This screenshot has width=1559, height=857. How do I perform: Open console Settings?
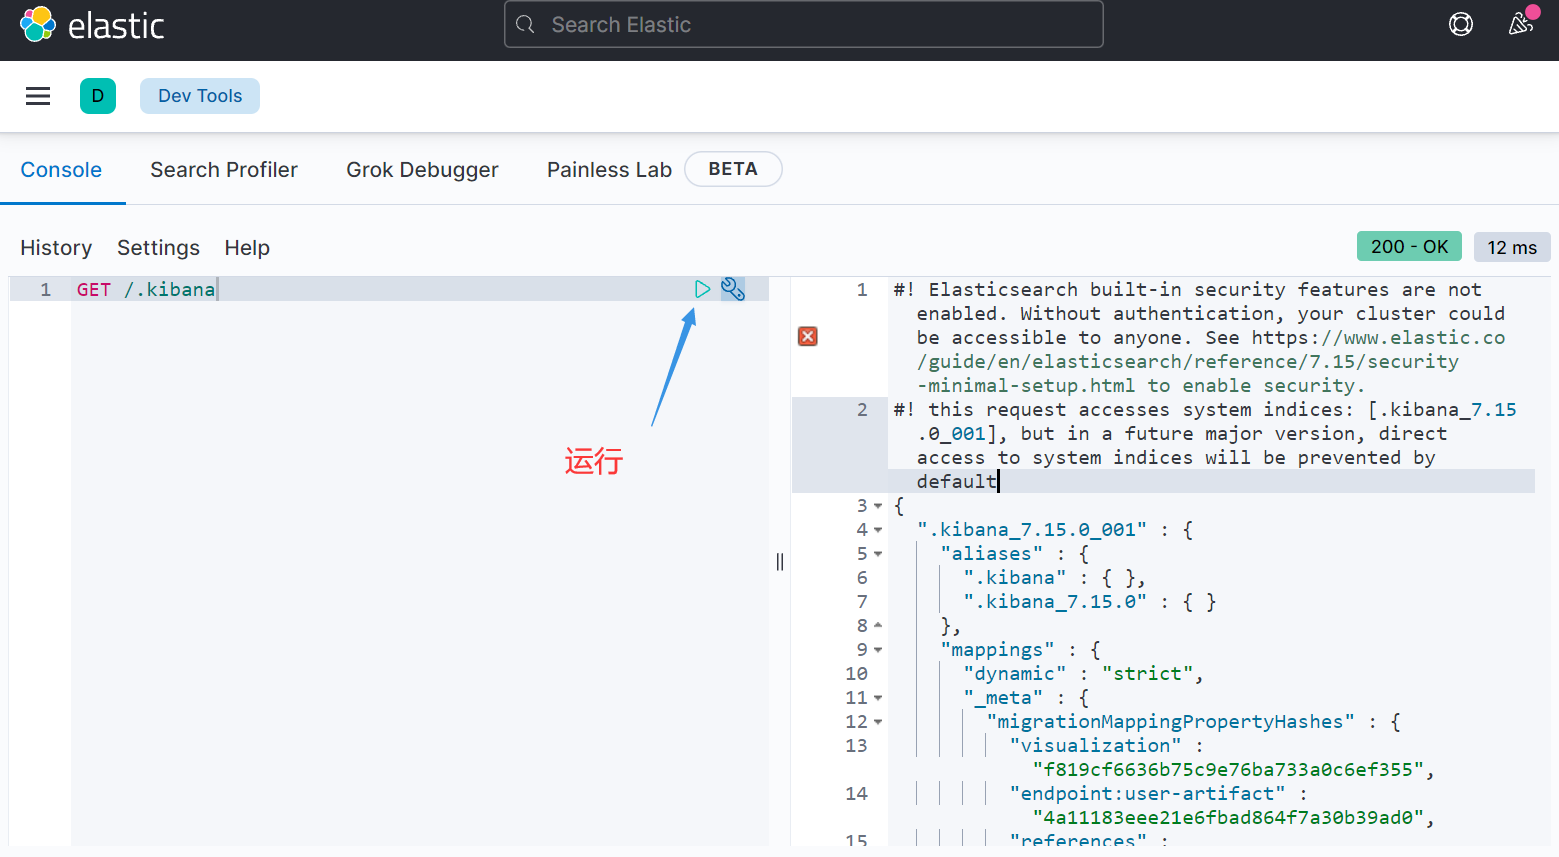(158, 248)
